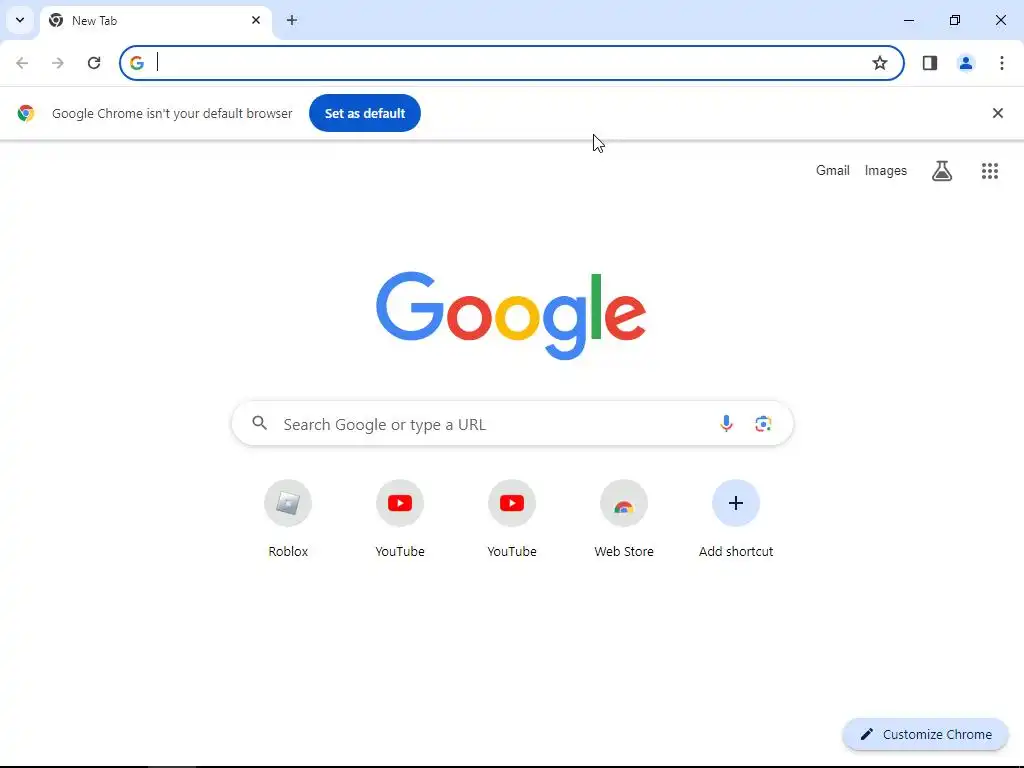
Task: Open the Web Store shortcut
Action: pos(624,519)
